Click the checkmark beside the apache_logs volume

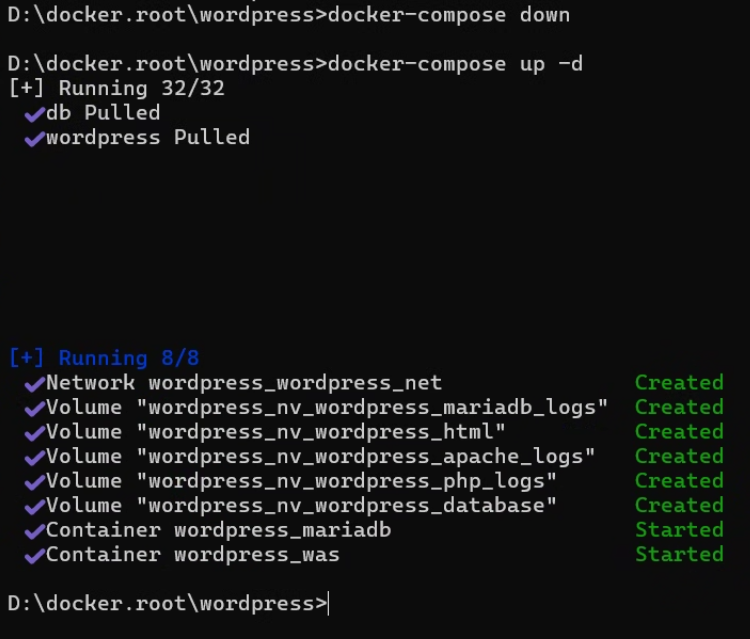tap(34, 458)
